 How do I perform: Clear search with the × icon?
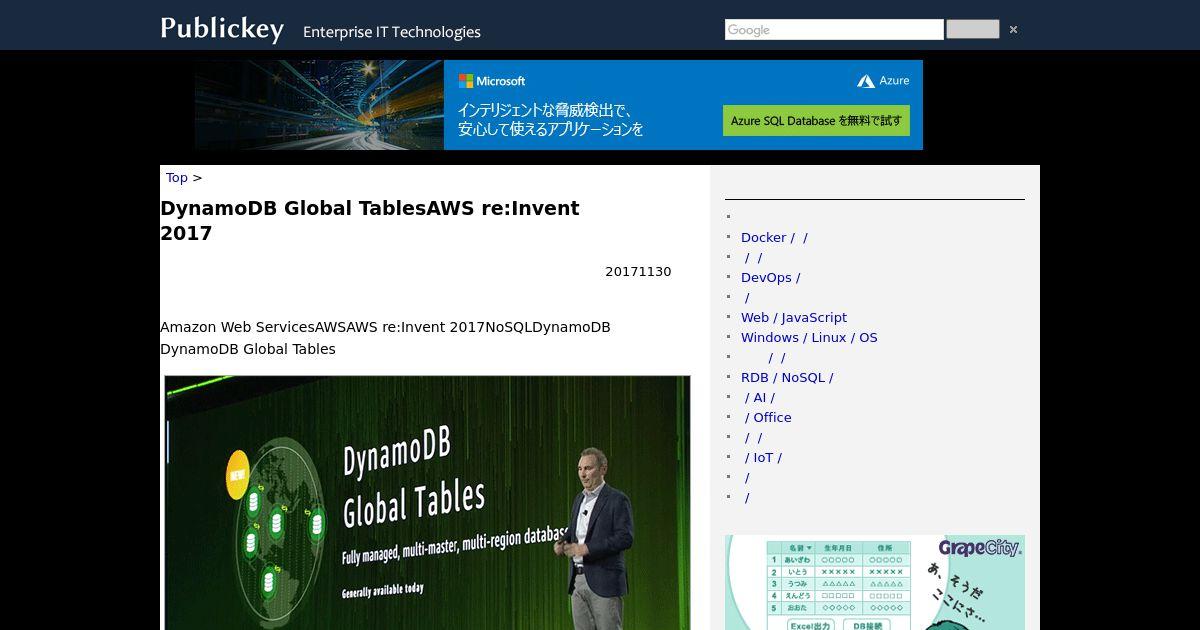point(1013,30)
